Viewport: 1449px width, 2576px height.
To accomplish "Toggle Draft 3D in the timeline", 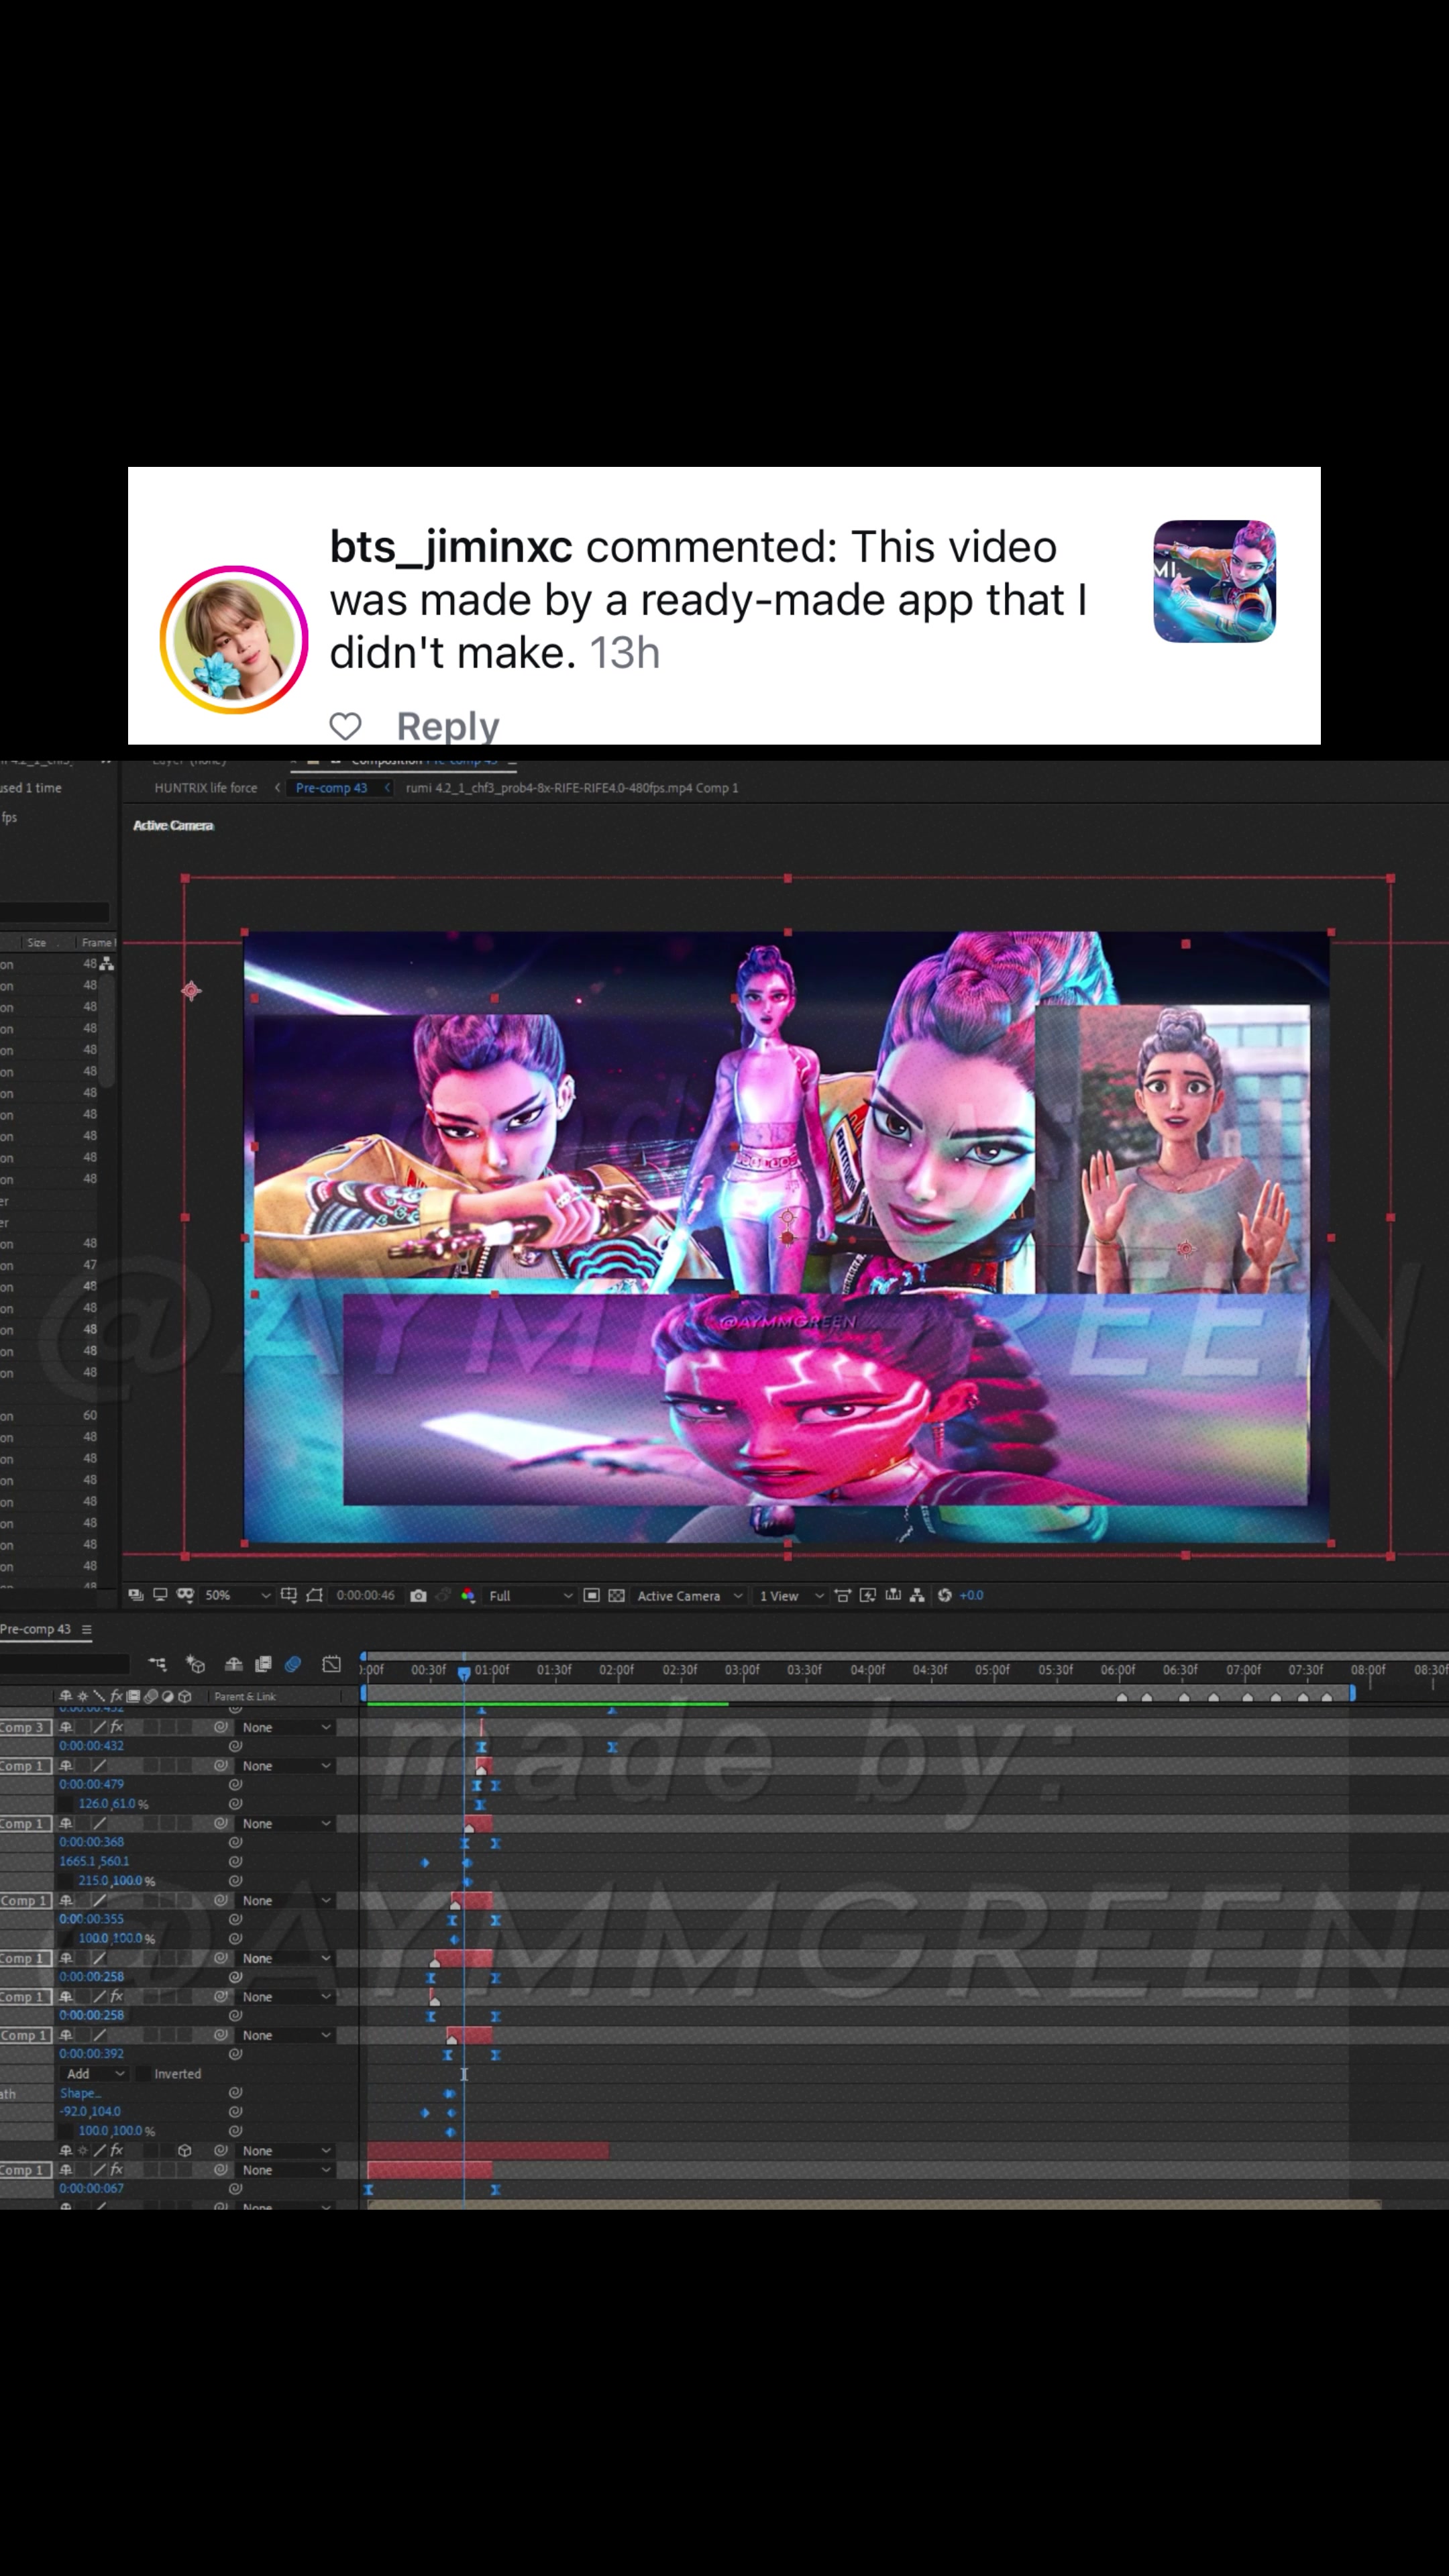I will 196,1664.
